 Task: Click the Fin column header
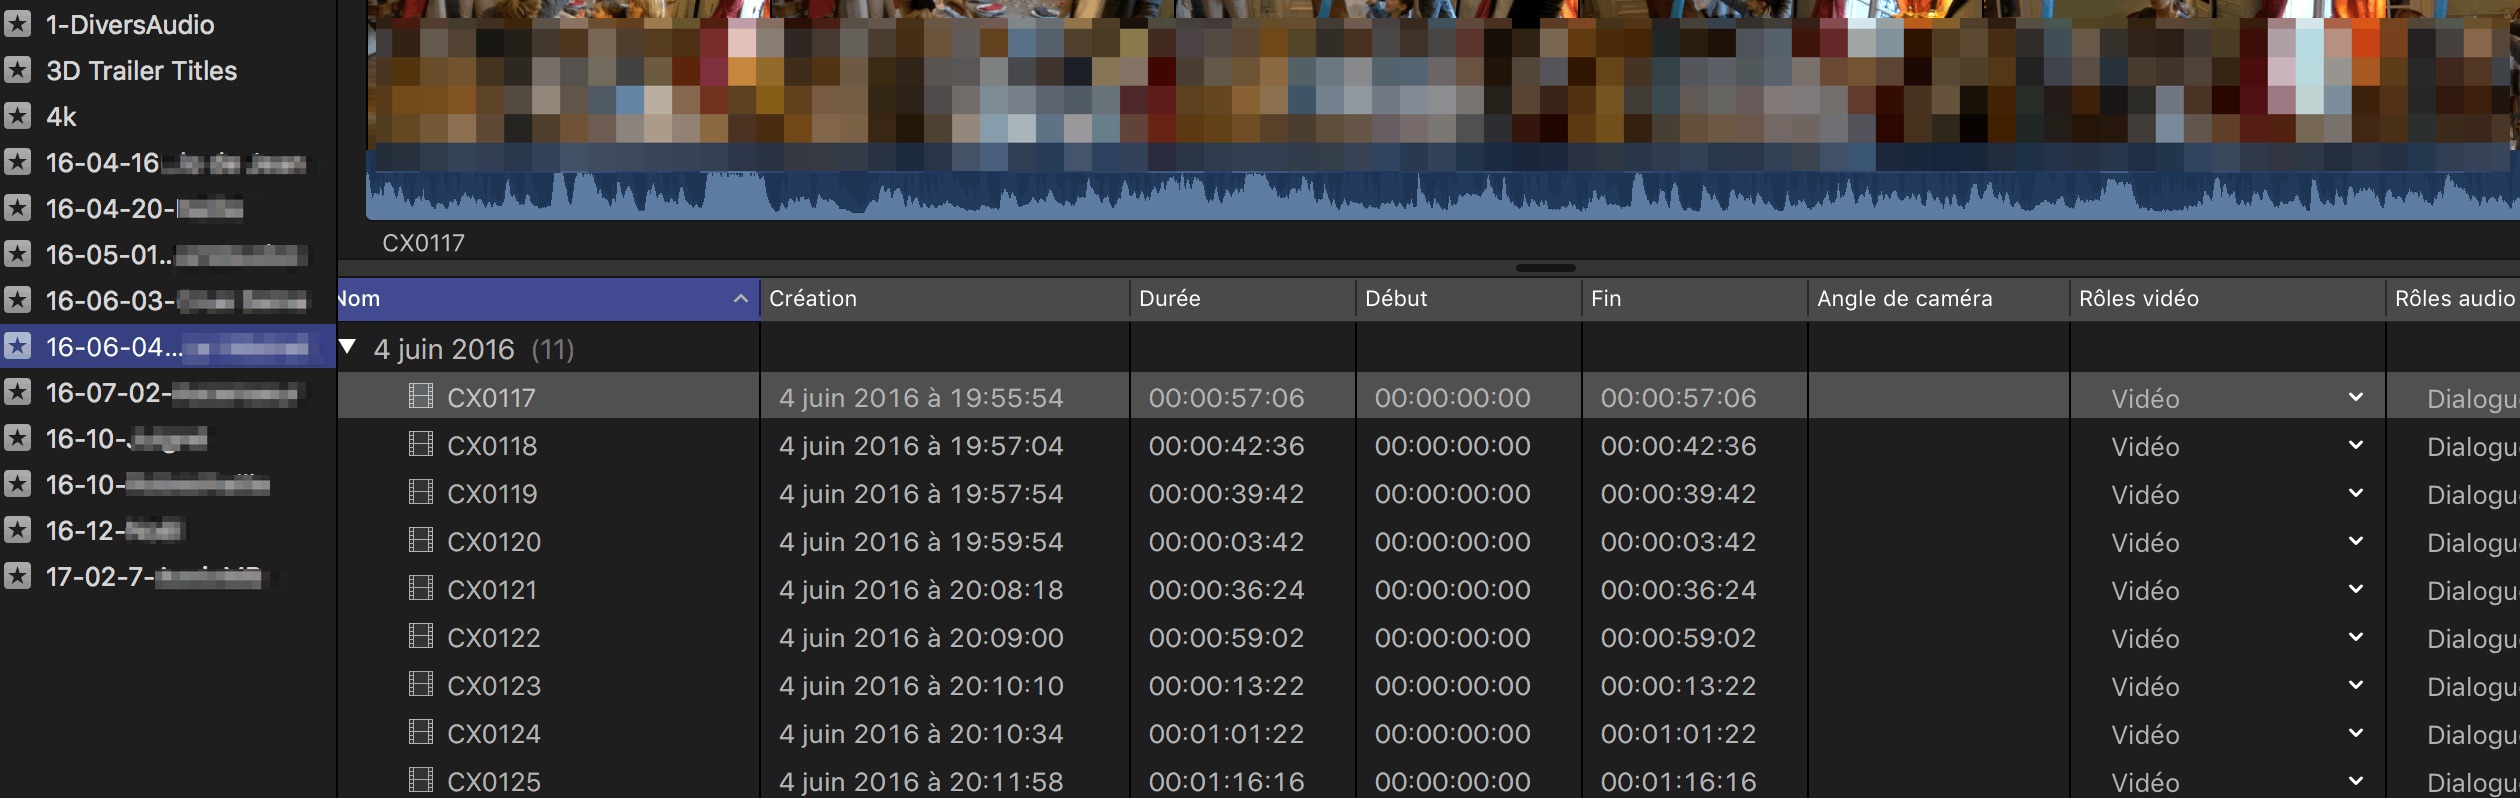click(1695, 299)
